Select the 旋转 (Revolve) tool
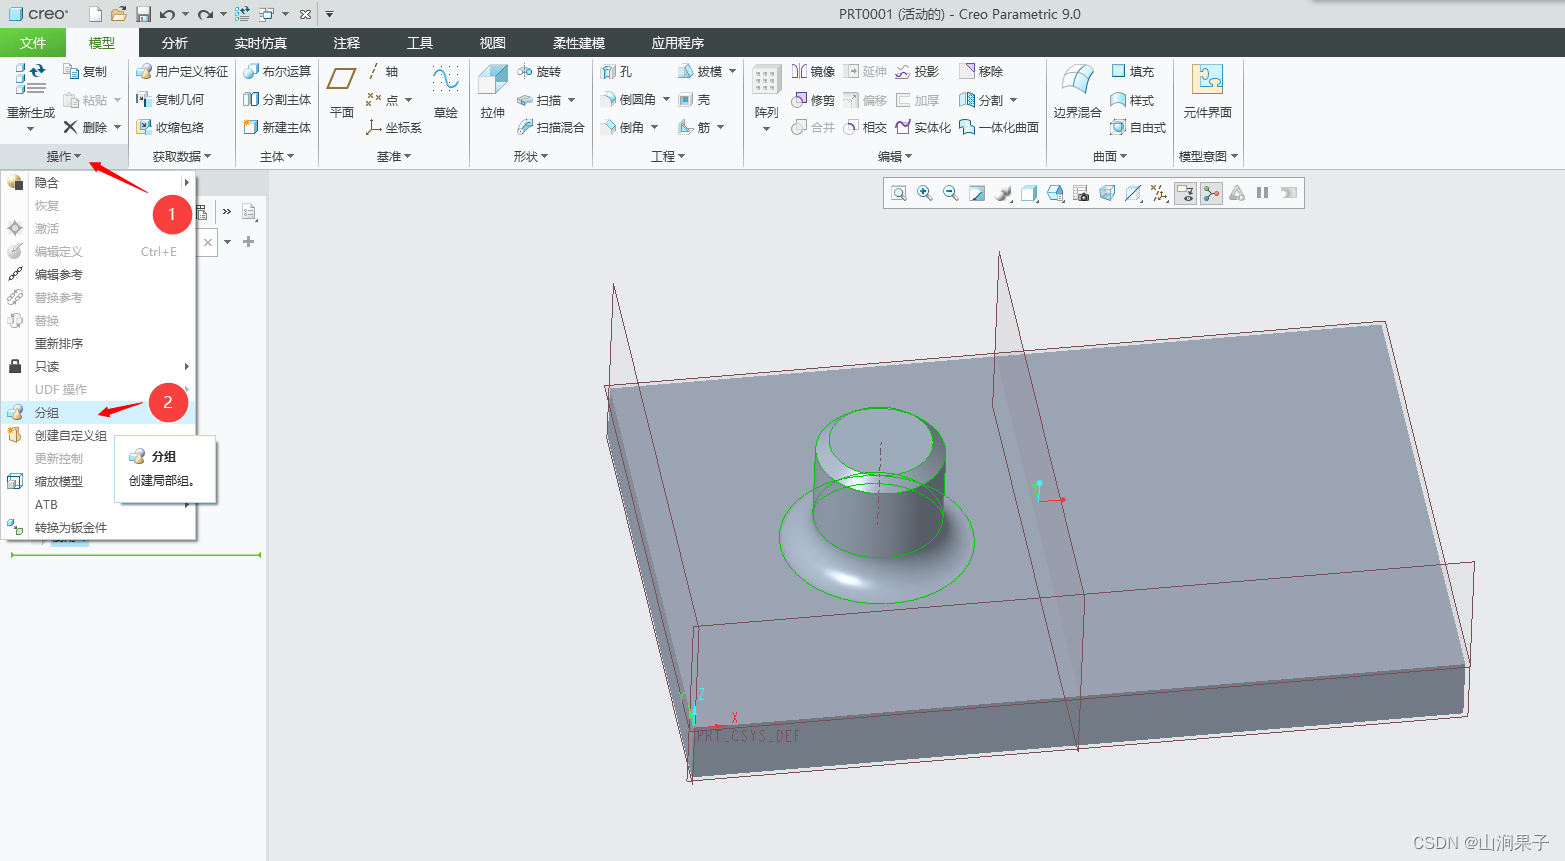The image size is (1565, 861). [539, 72]
